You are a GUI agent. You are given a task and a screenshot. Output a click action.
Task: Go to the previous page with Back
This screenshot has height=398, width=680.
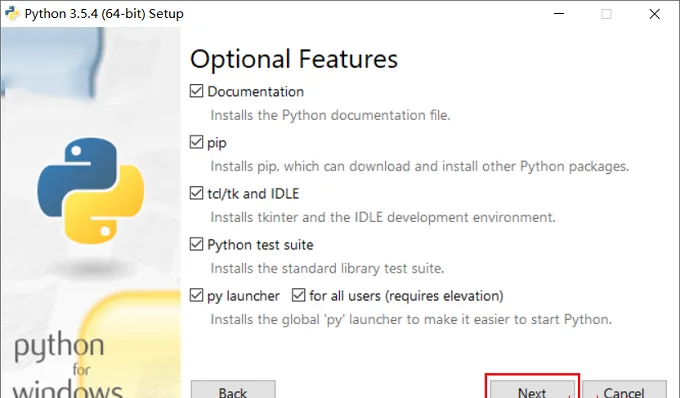point(233,390)
